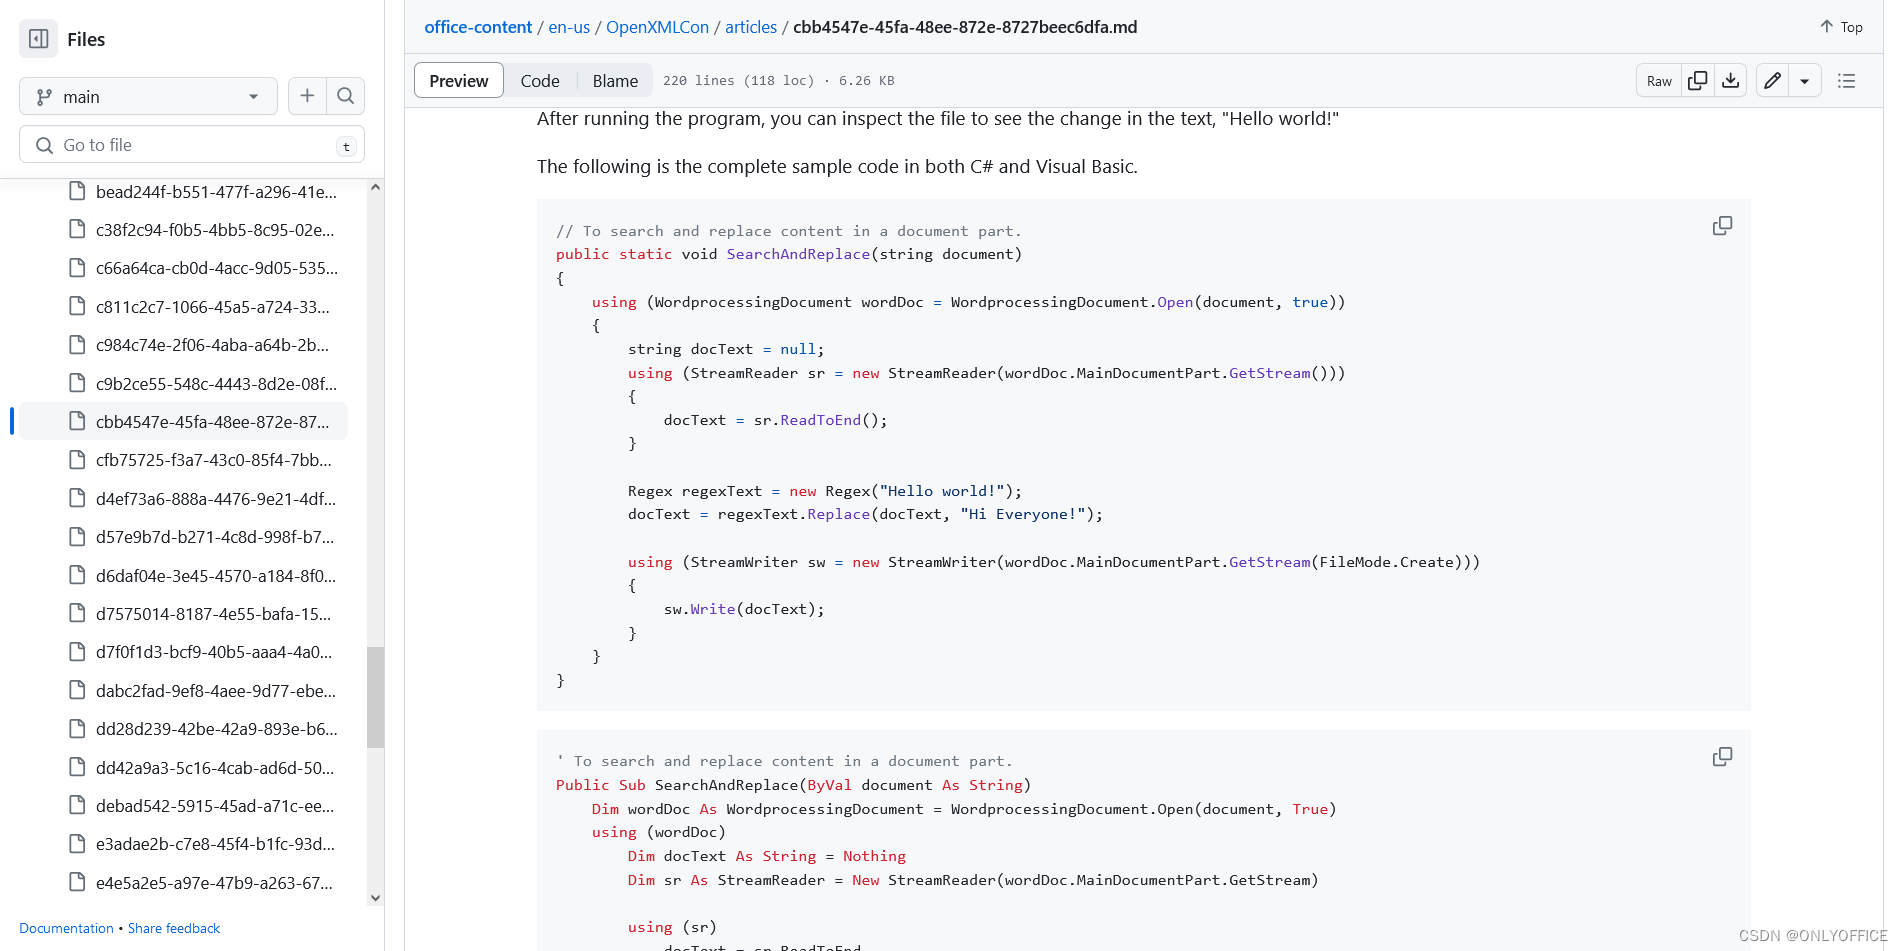Image resolution: width=1903 pixels, height=951 pixels.
Task: Click the "Hi Everyone!" string in code
Action: (1023, 514)
